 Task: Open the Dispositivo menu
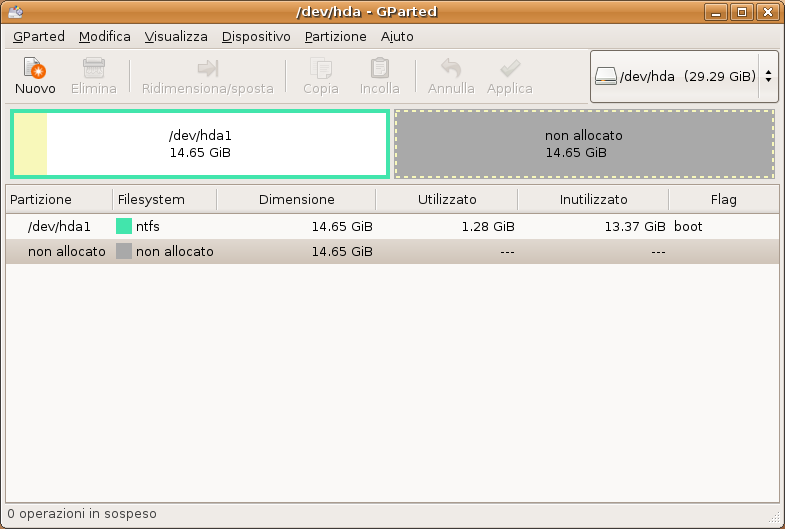coord(256,36)
